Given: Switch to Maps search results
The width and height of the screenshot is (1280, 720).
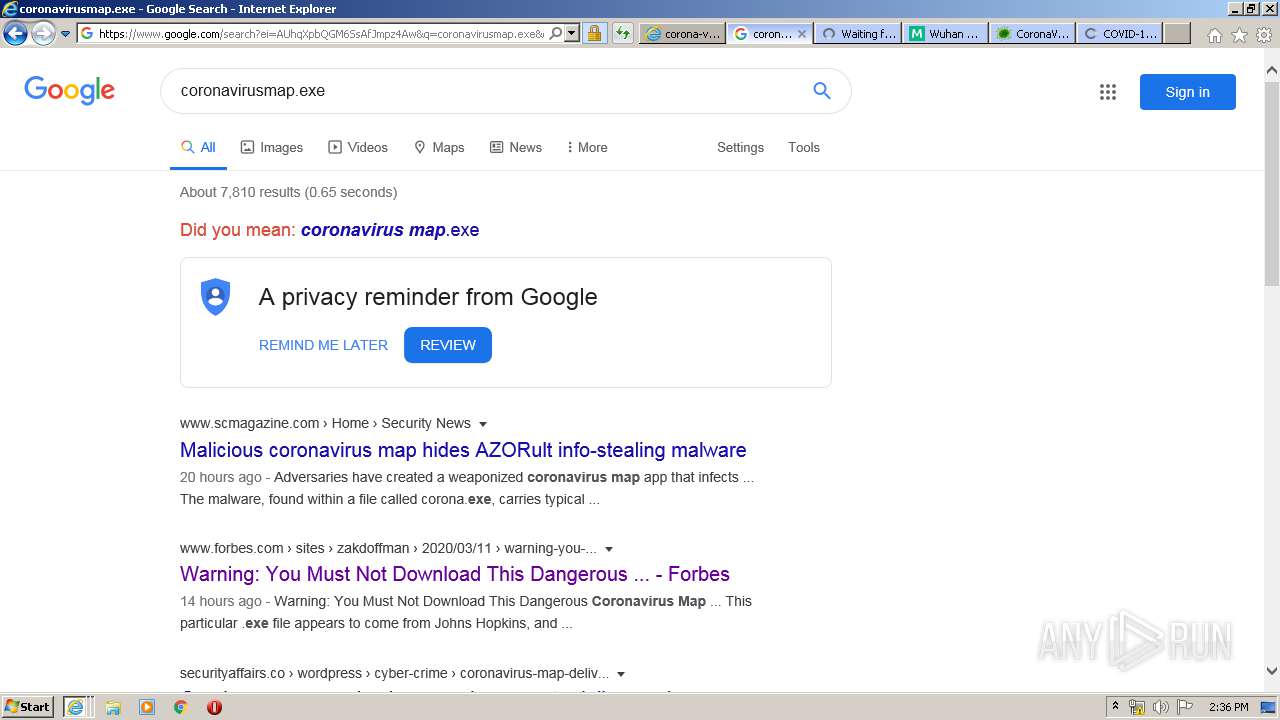Looking at the screenshot, I should point(439,147).
